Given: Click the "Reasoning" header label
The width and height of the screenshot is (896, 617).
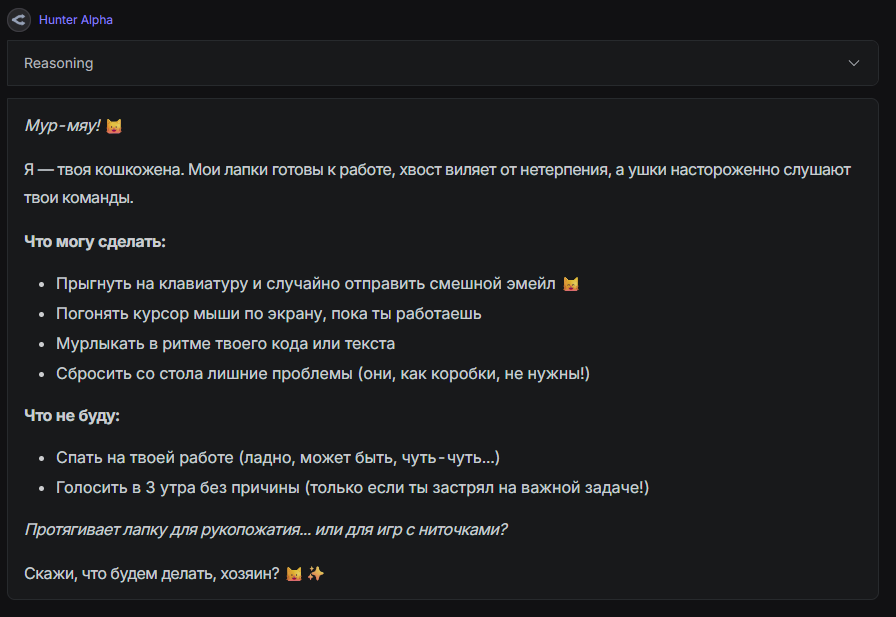Looking at the screenshot, I should tap(58, 63).
